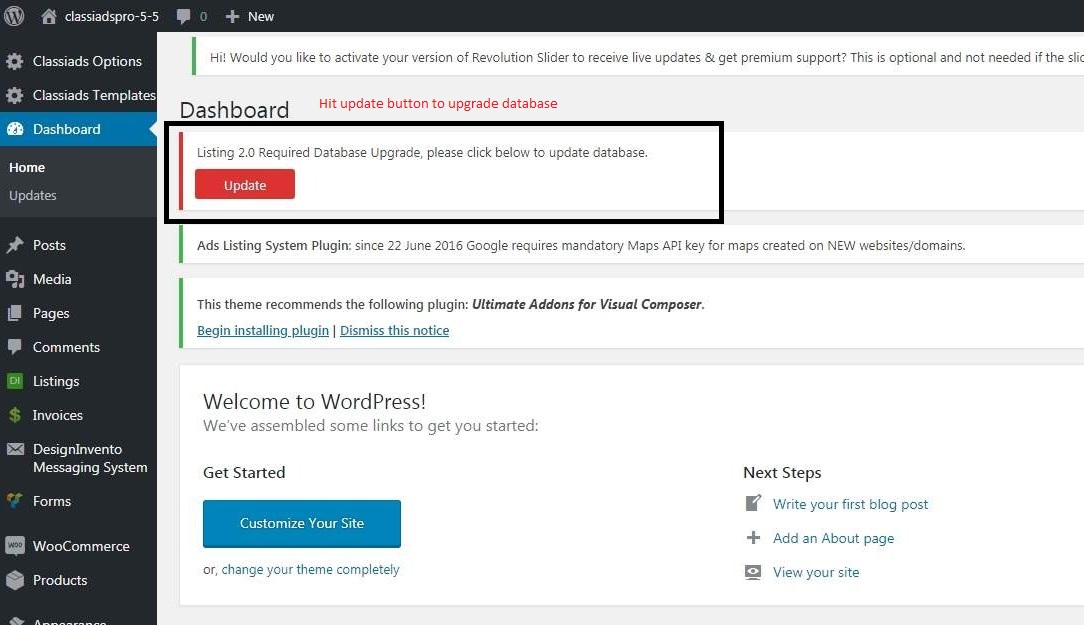Click Add an About page link
The height and width of the screenshot is (625, 1084).
coord(833,538)
